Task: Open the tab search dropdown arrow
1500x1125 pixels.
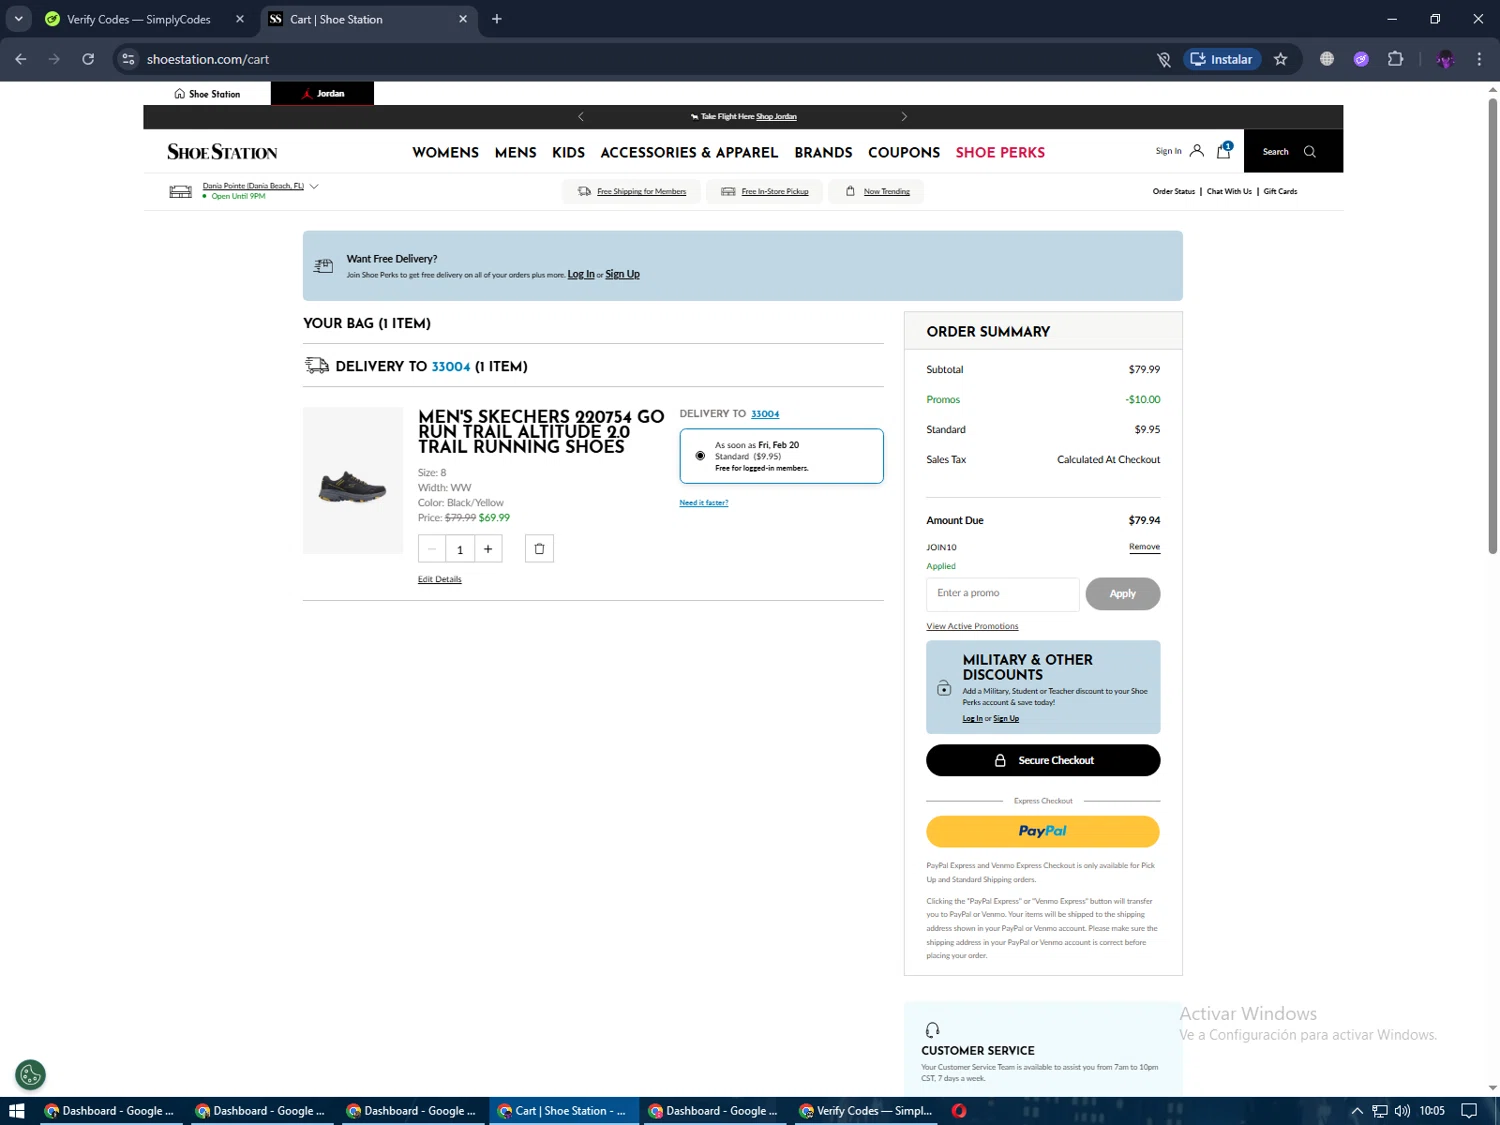Action: point(19,19)
